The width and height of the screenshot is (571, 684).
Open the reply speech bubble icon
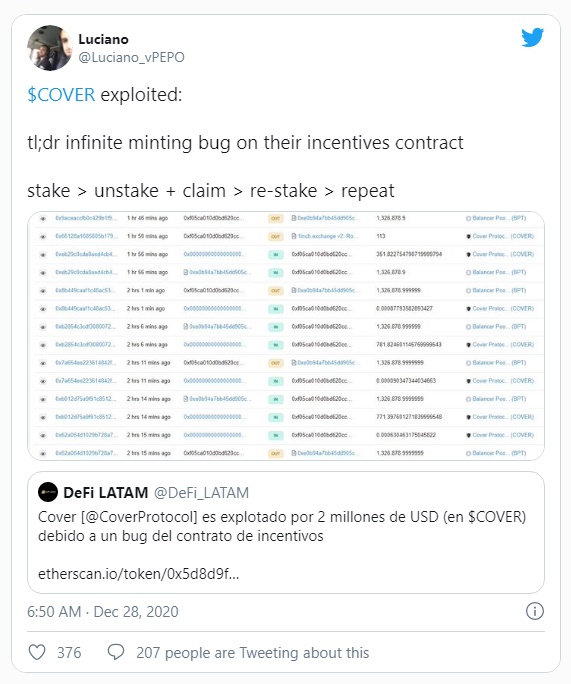pos(116,653)
